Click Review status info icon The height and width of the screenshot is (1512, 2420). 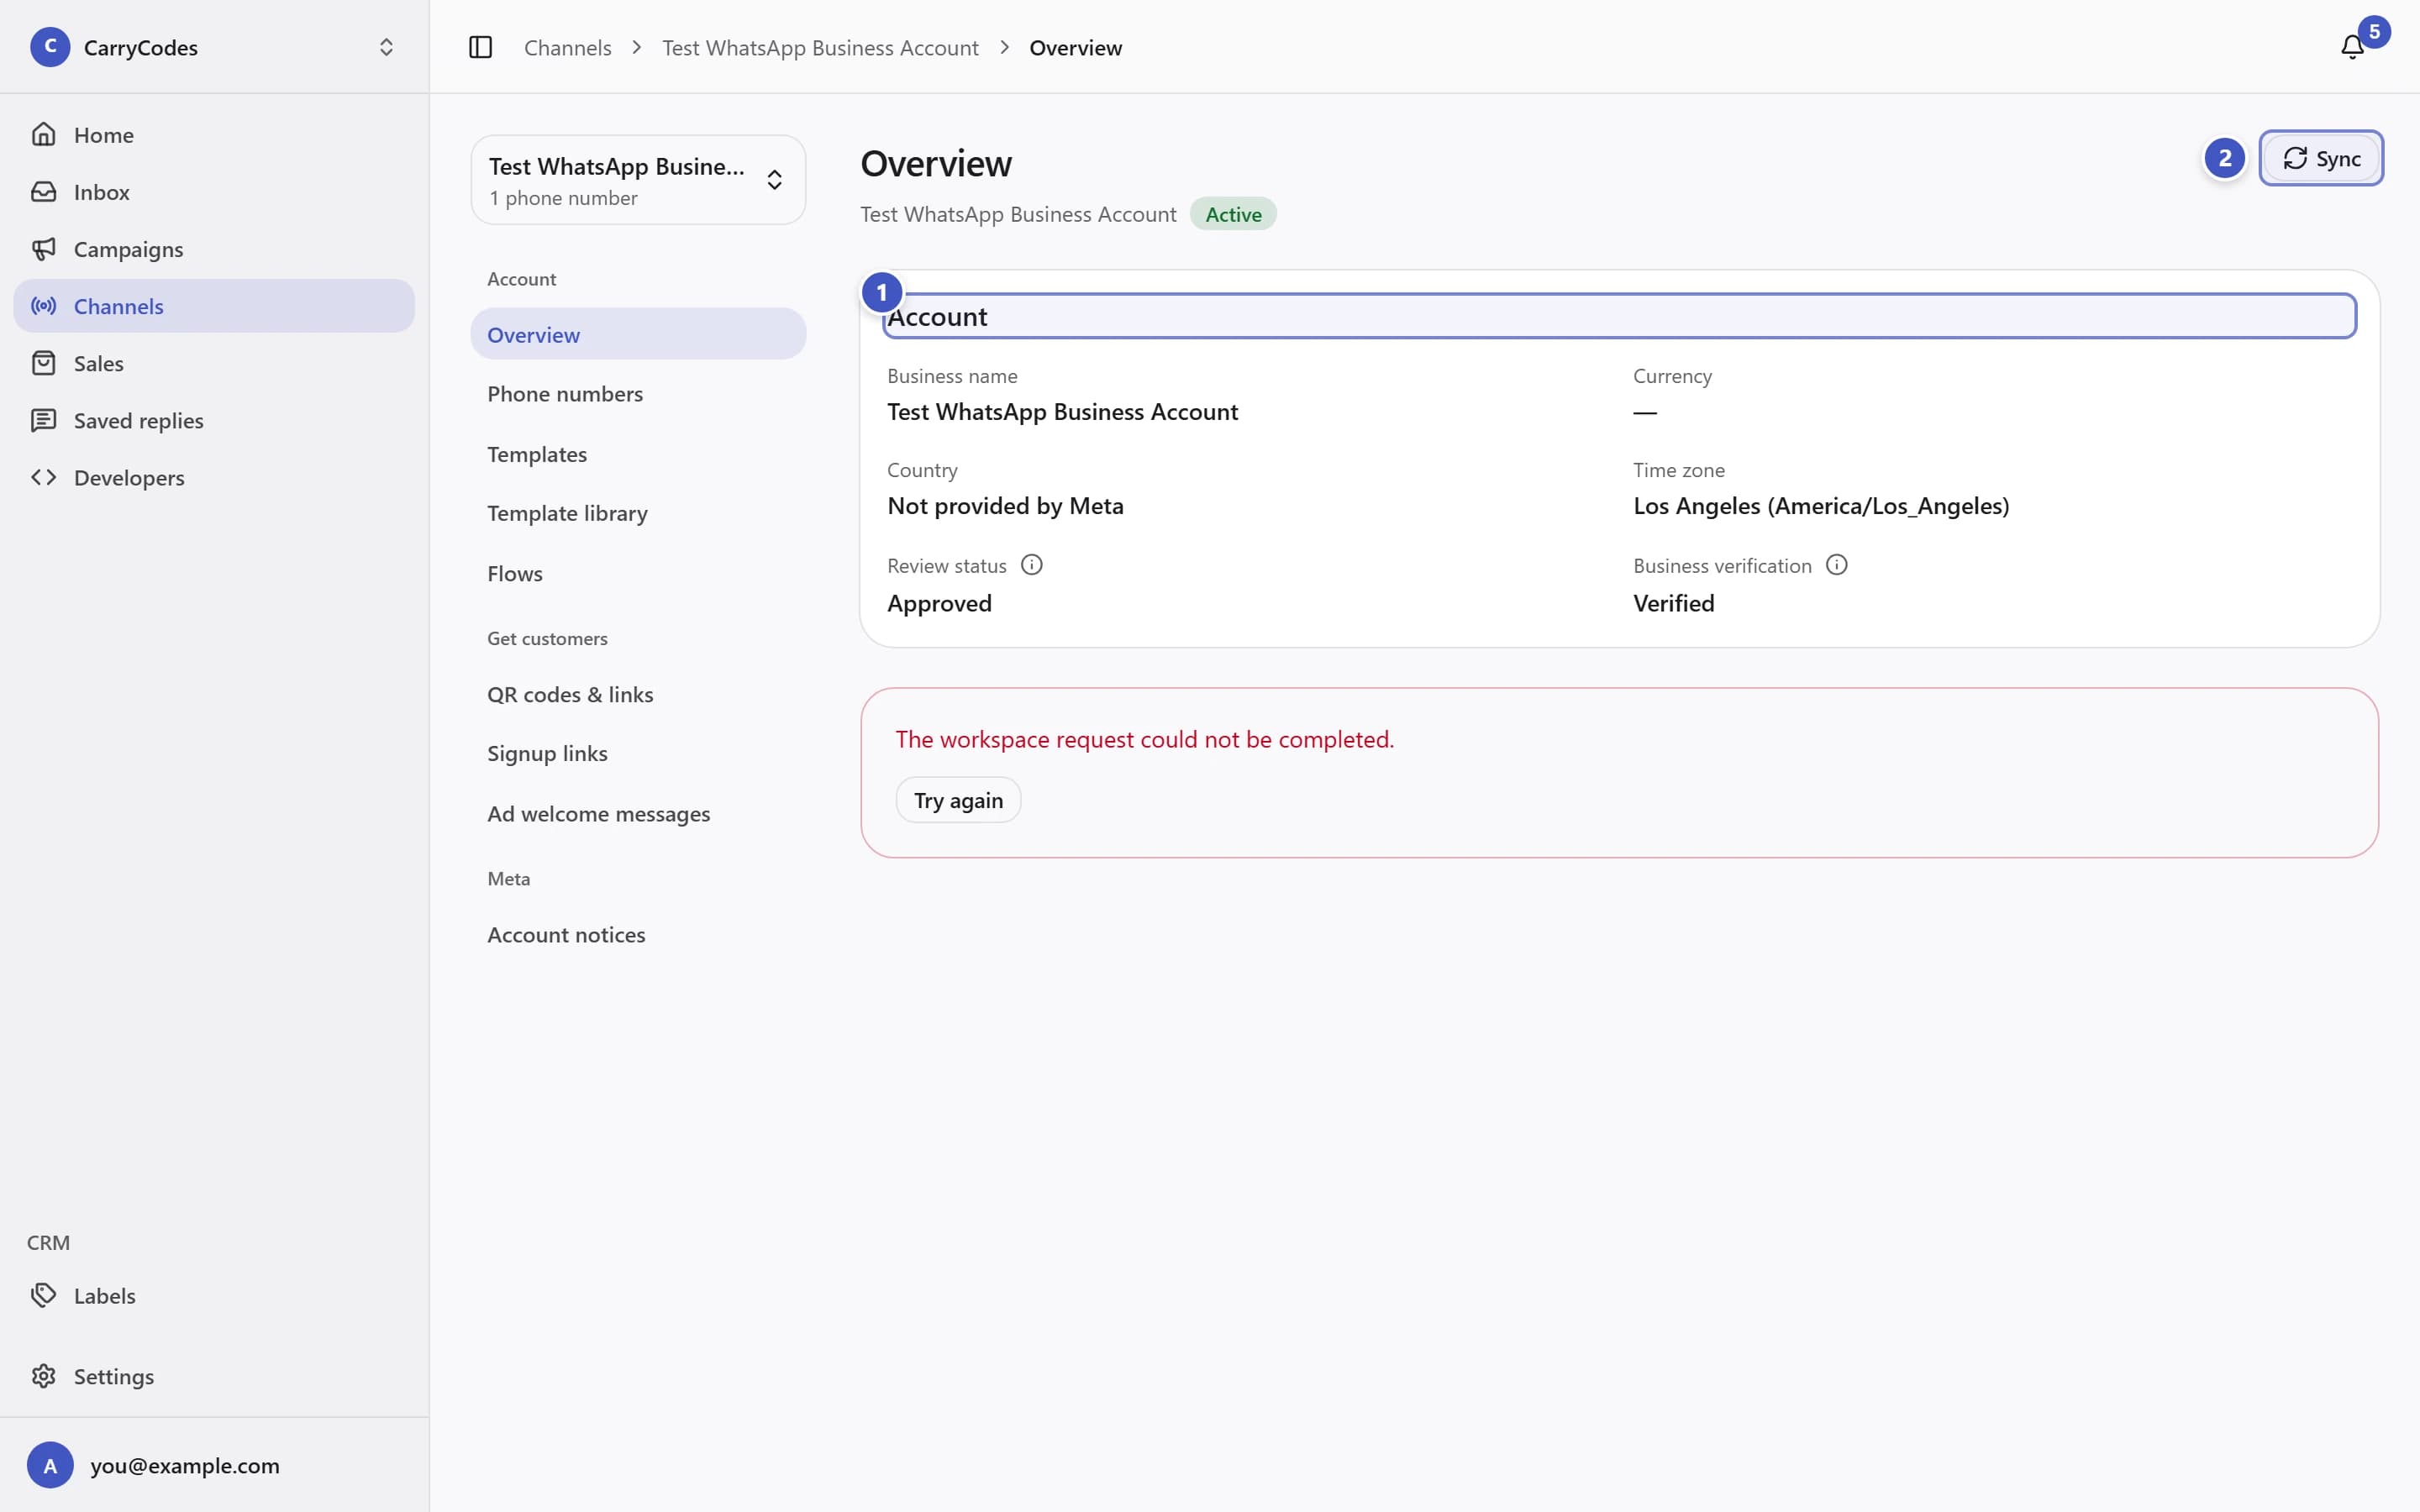coord(1031,565)
